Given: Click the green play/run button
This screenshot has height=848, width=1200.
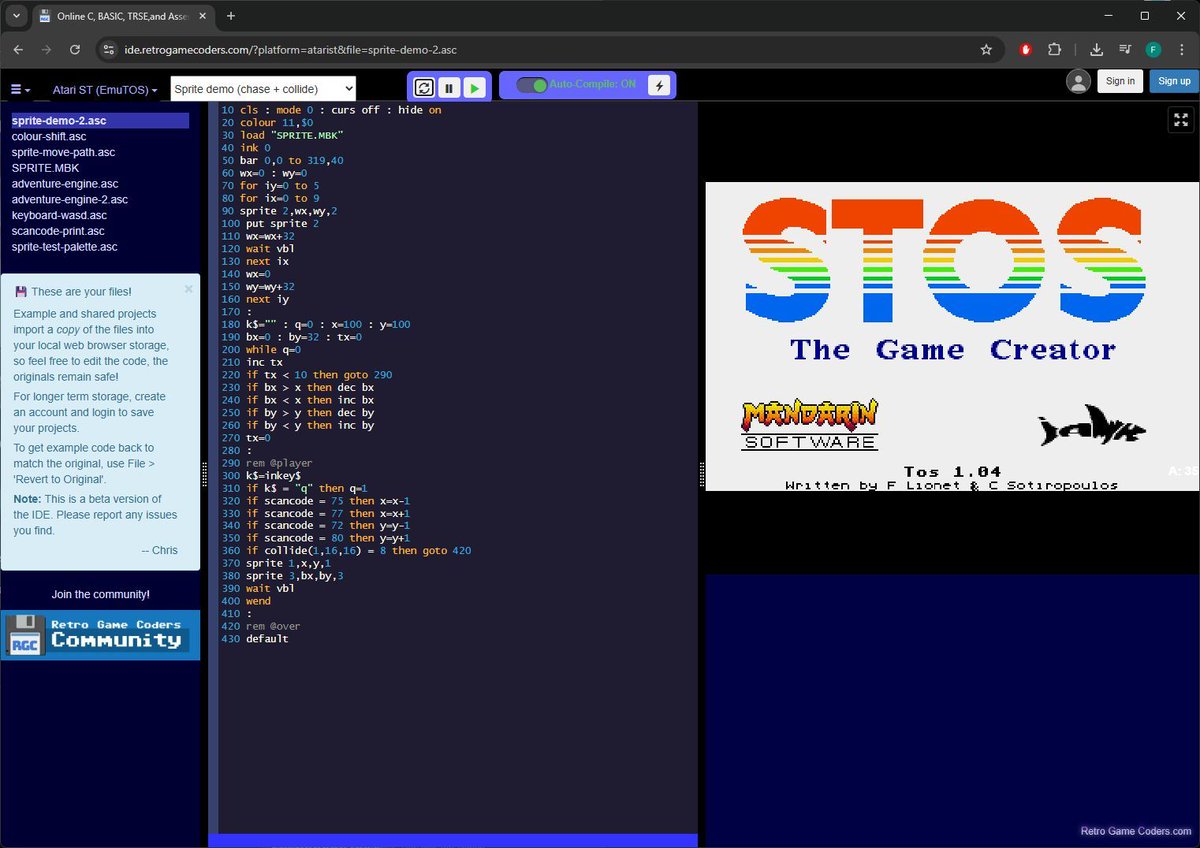Looking at the screenshot, I should coord(474,87).
